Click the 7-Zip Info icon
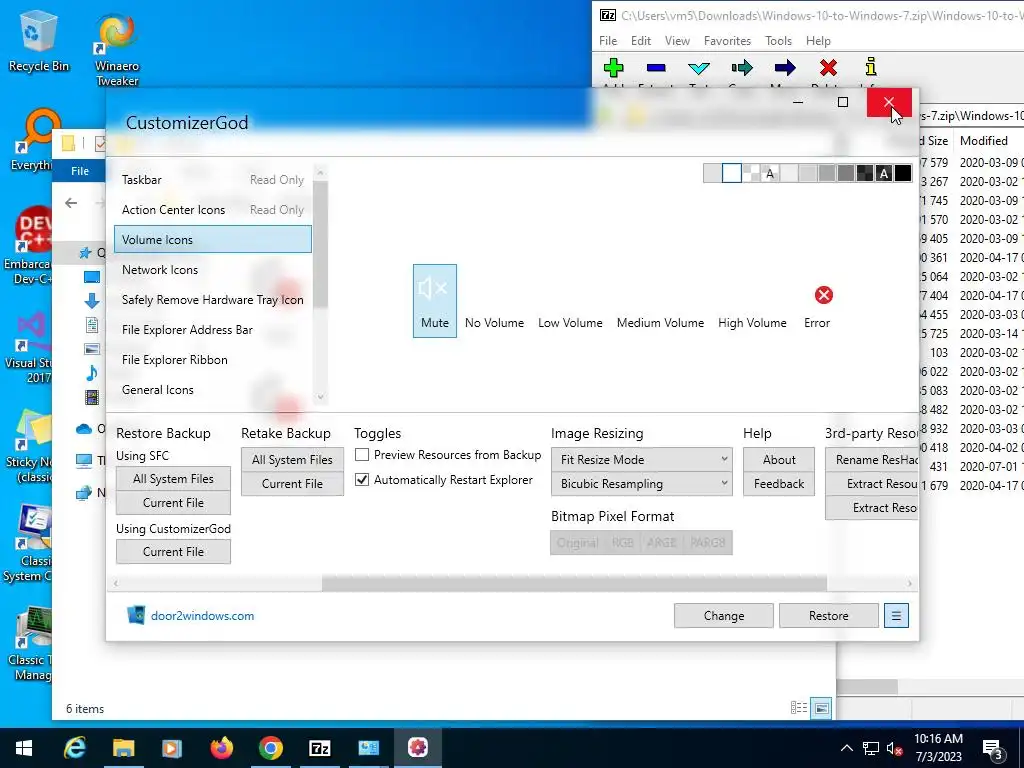 [871, 67]
